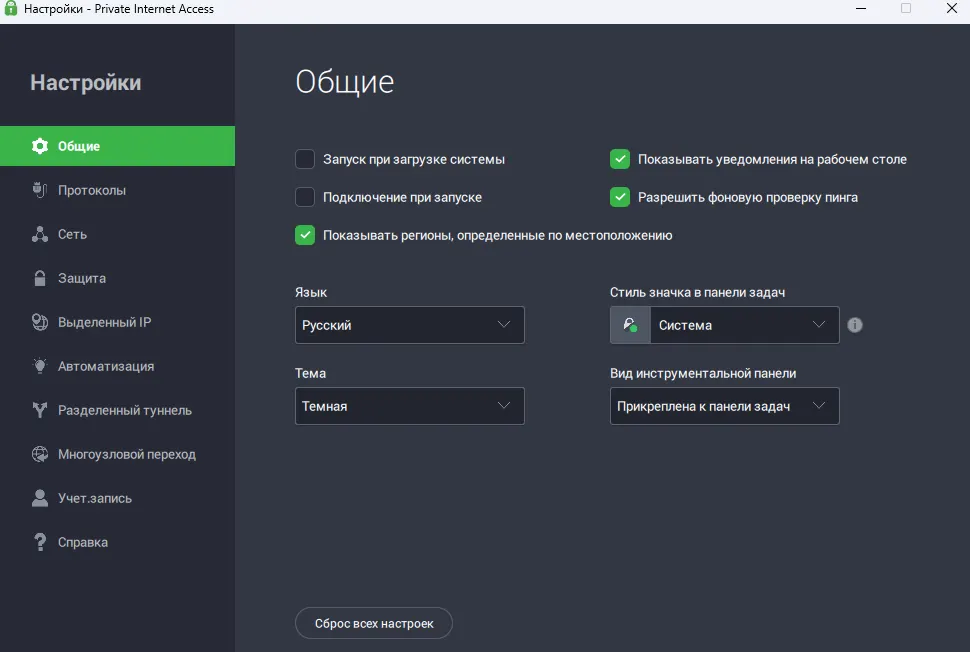Viewport: 970px width, 652px height.
Task: Switch to the Учет.запись section
Action: pos(89,498)
